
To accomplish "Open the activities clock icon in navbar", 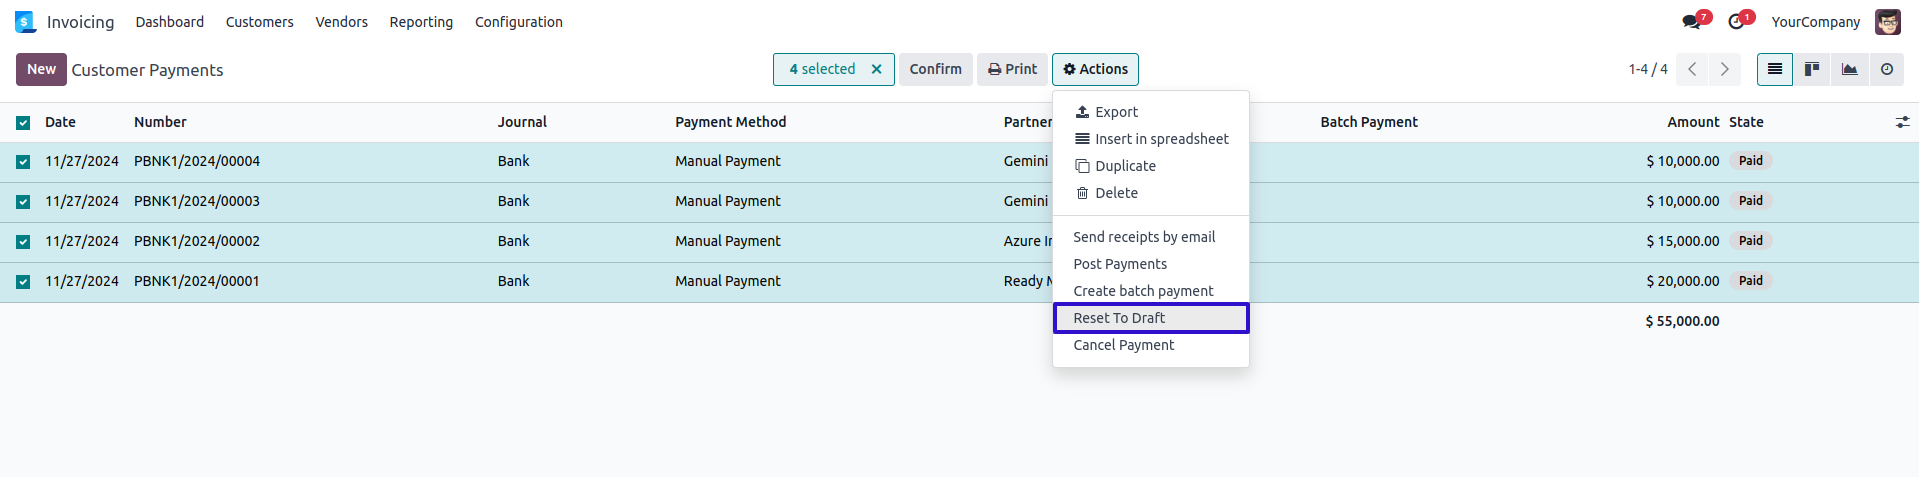I will (x=1737, y=22).
